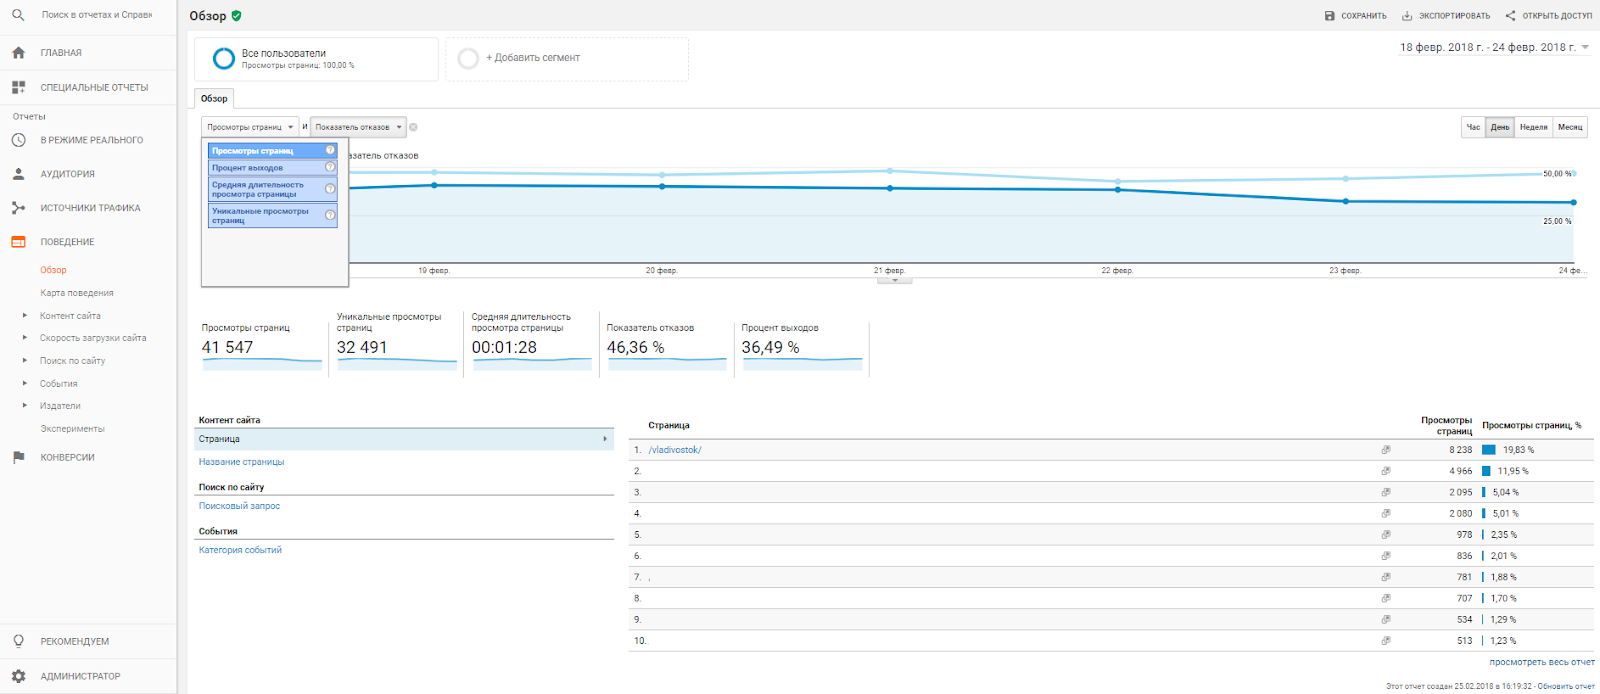
Task: Open the Просмотры страниц metric dropdown
Action: (x=250, y=127)
